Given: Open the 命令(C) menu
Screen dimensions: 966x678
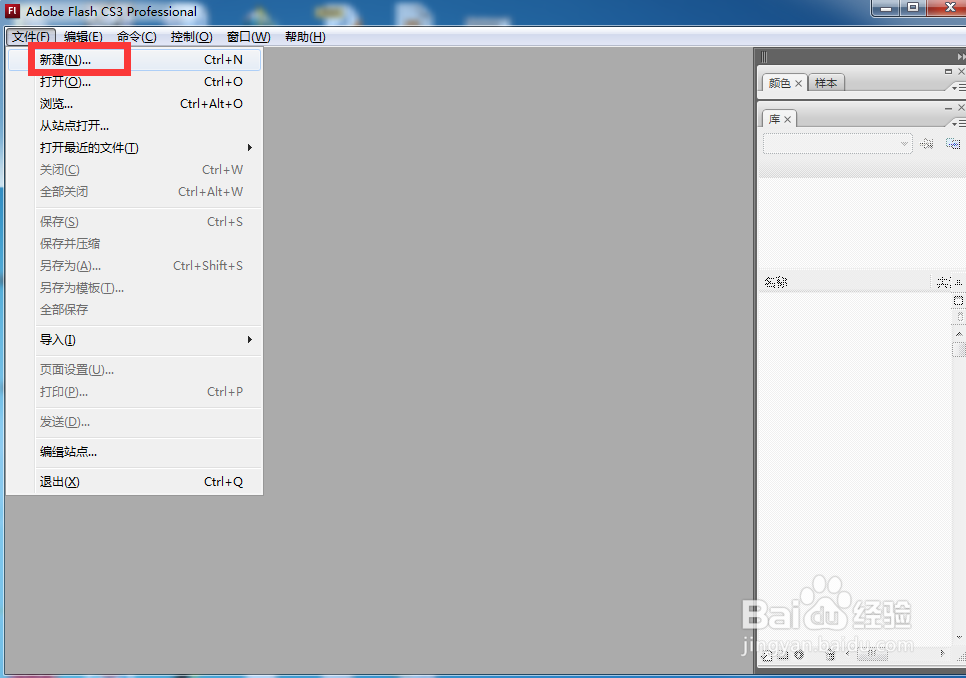Looking at the screenshot, I should (x=137, y=37).
